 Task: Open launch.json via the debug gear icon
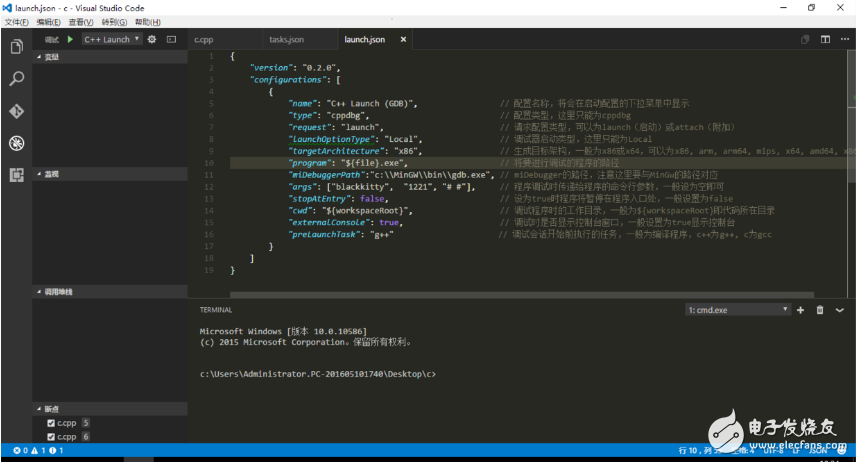point(152,39)
